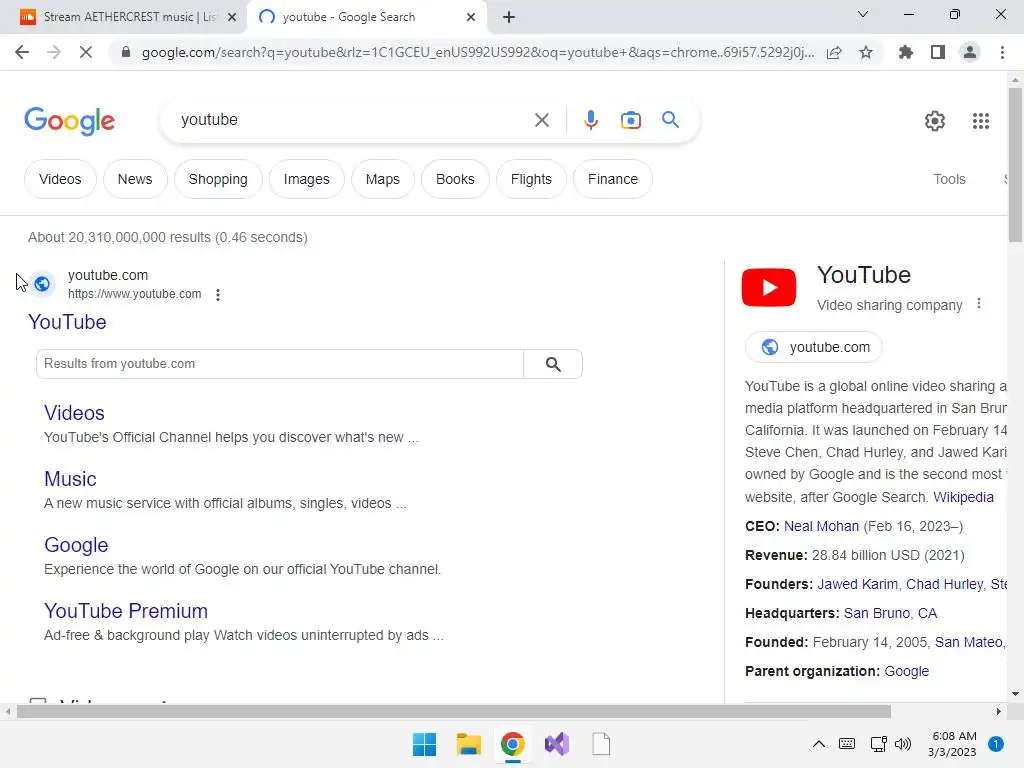Select the Maps filter chip

tap(383, 179)
